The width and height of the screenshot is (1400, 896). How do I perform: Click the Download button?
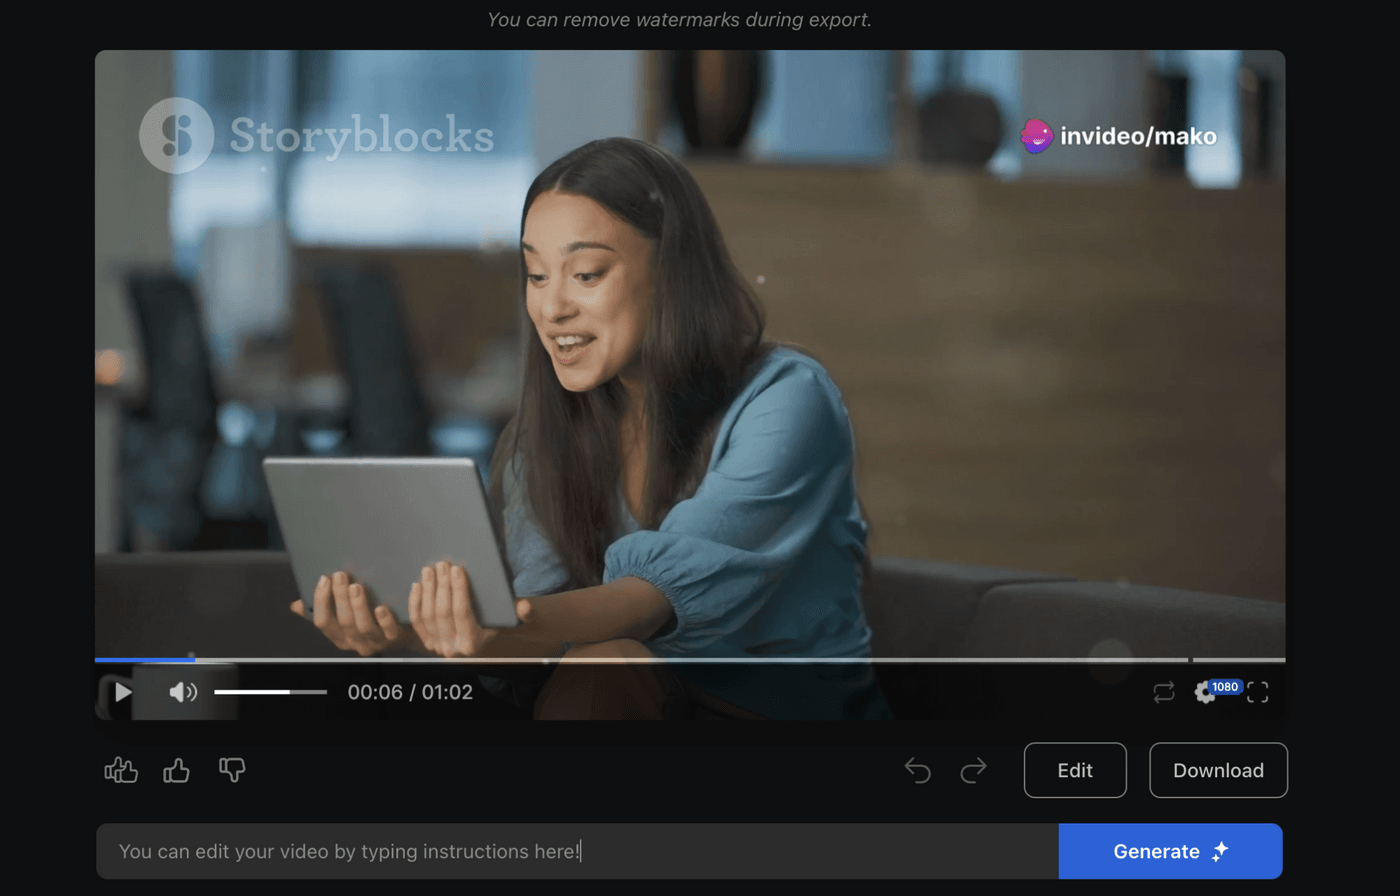pos(1218,770)
